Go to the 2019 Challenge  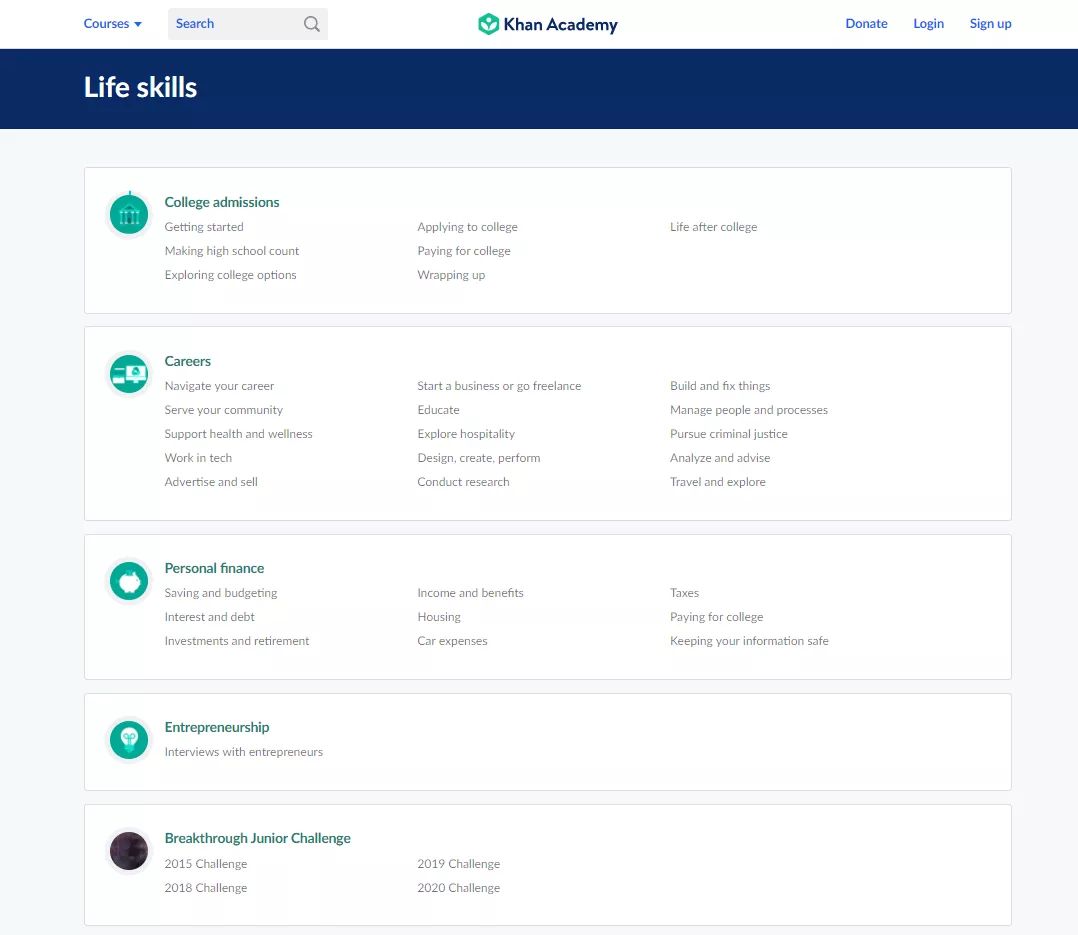[x=459, y=864]
